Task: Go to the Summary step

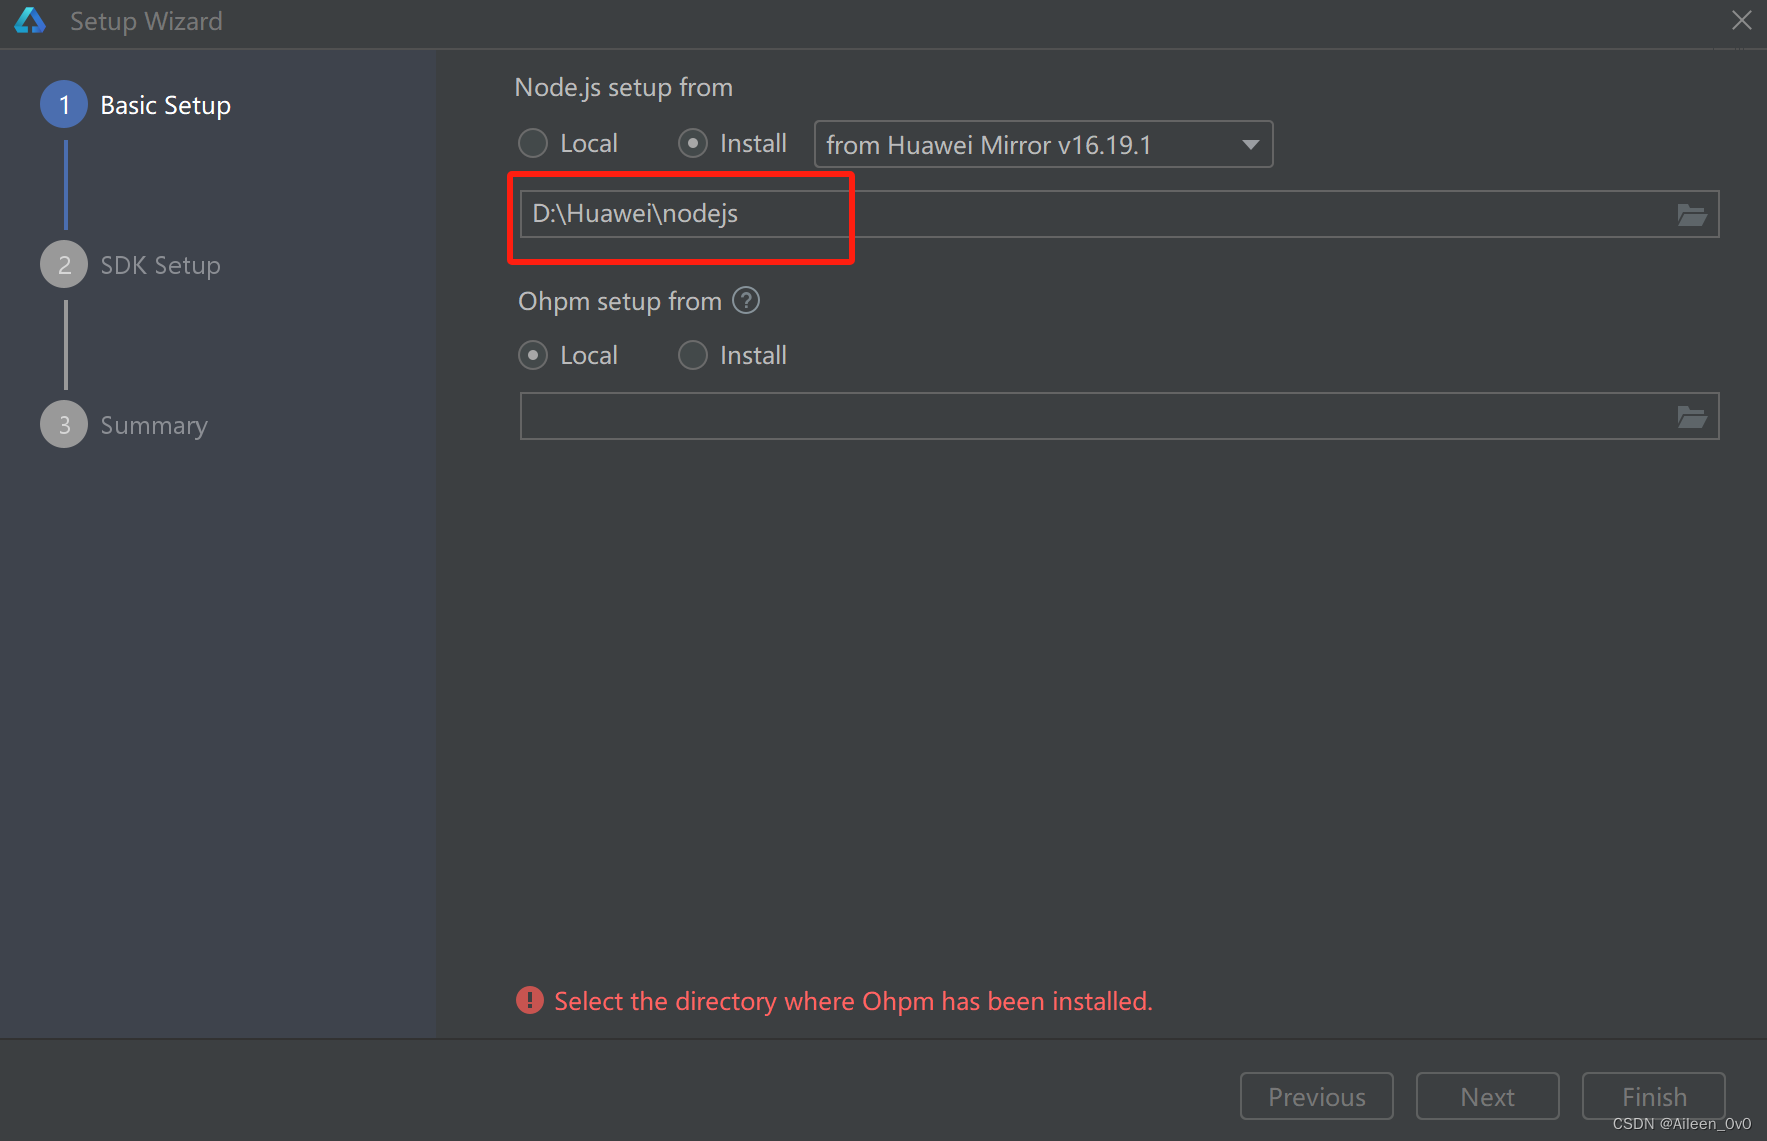Action: pos(124,425)
